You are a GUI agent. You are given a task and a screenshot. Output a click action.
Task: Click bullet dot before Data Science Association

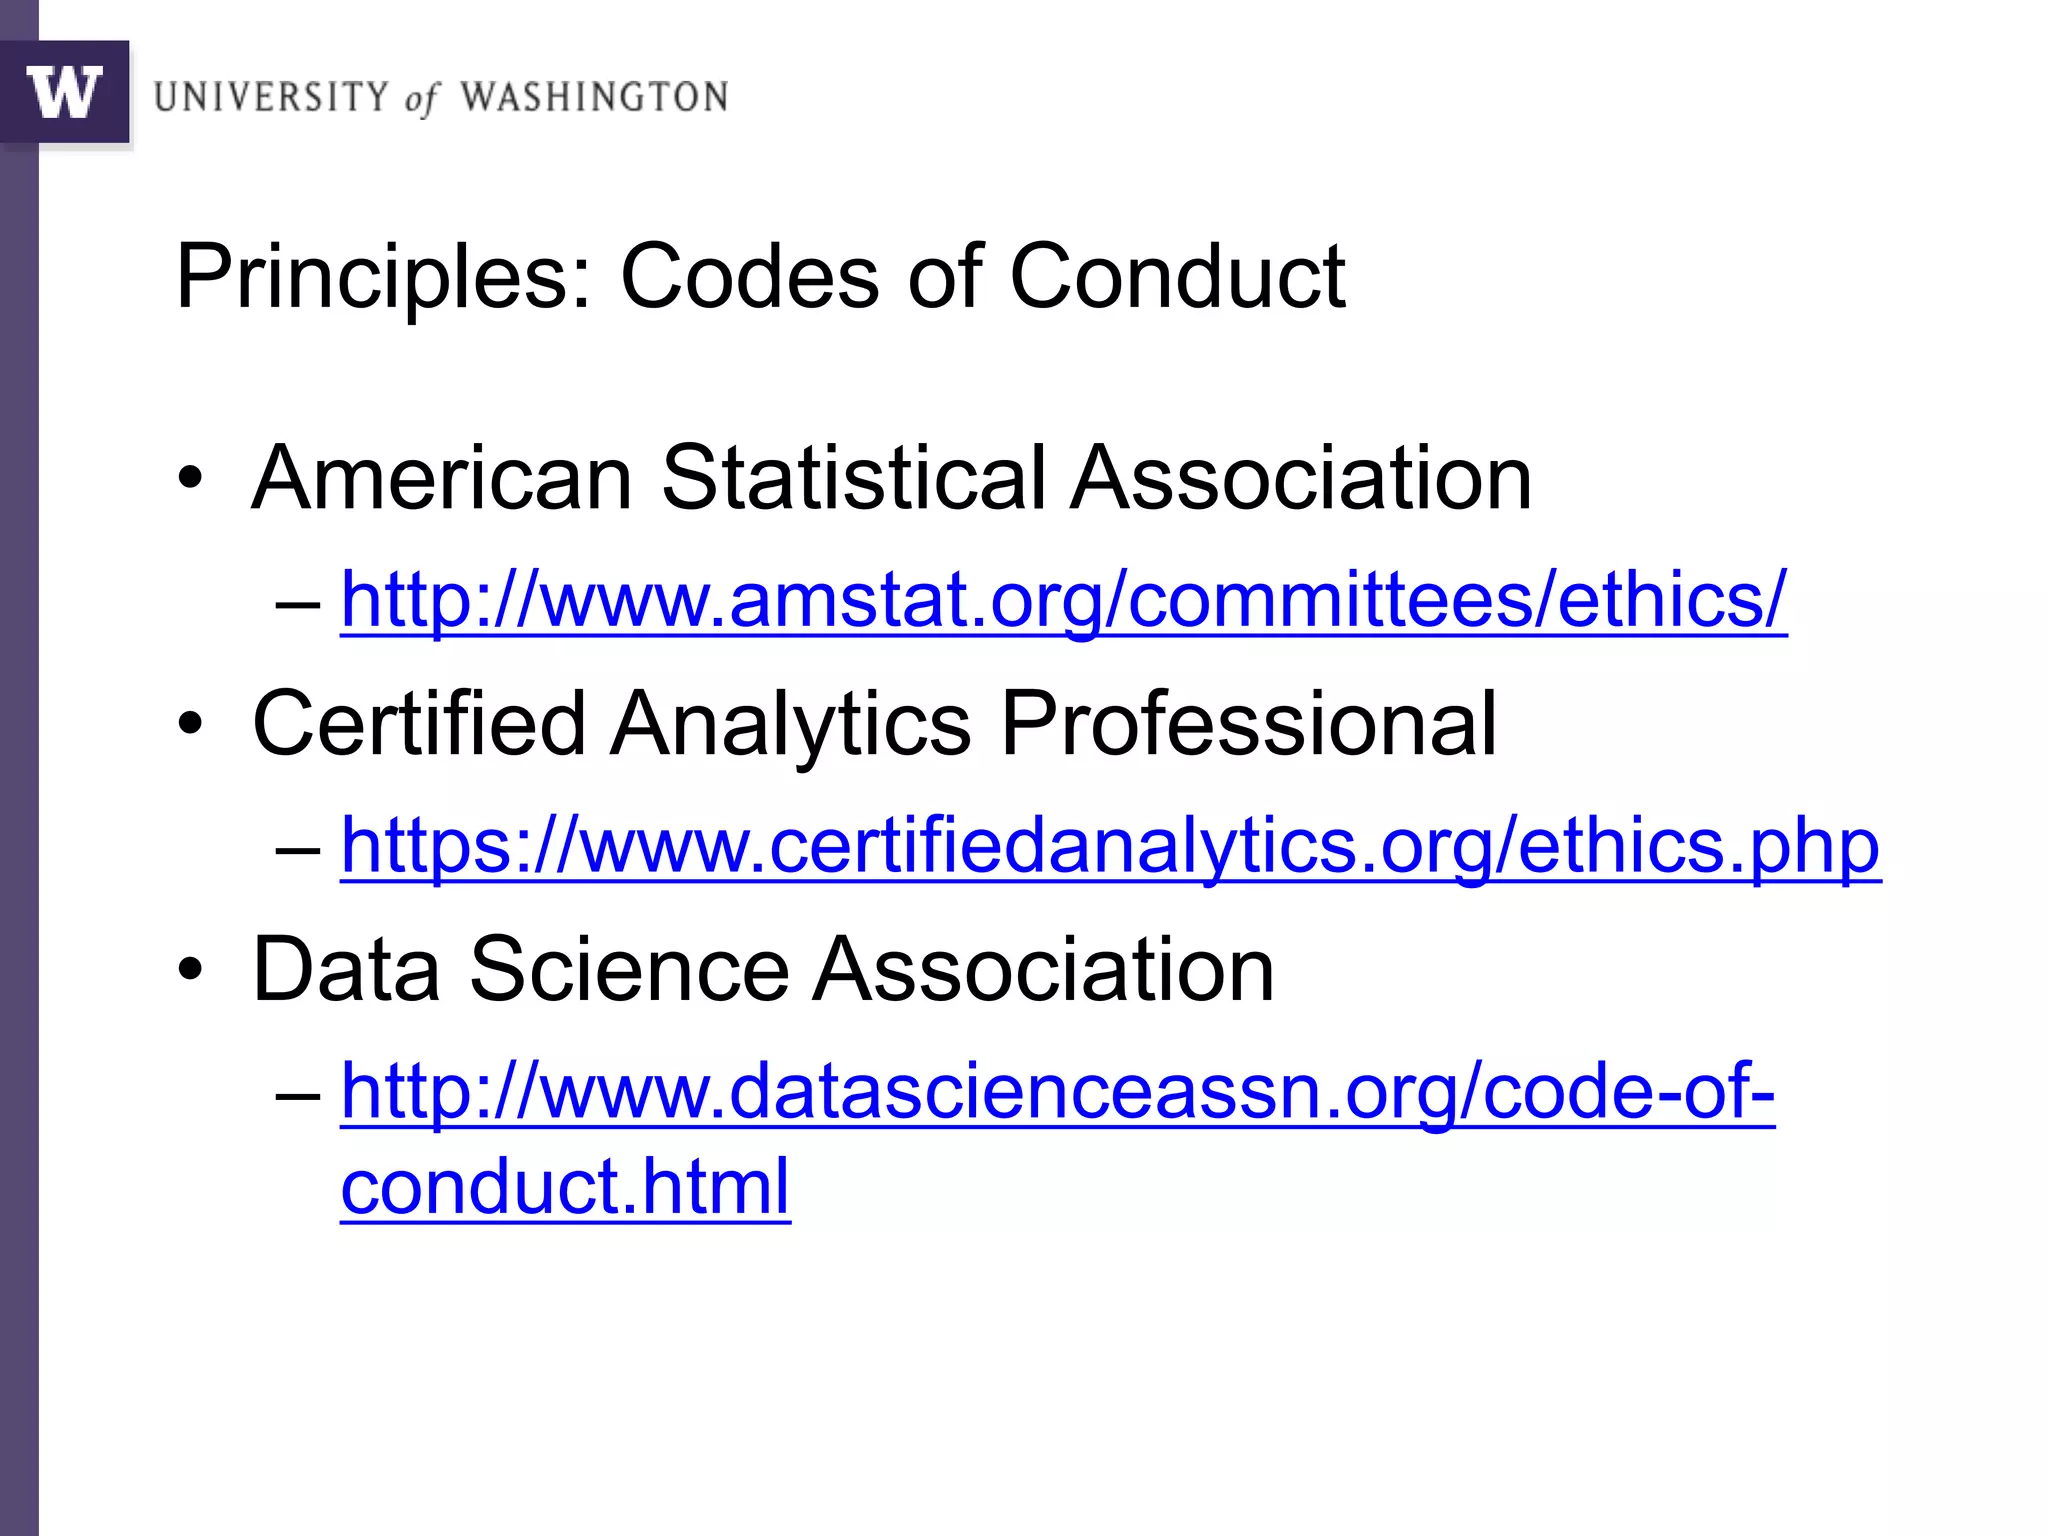(x=190, y=969)
